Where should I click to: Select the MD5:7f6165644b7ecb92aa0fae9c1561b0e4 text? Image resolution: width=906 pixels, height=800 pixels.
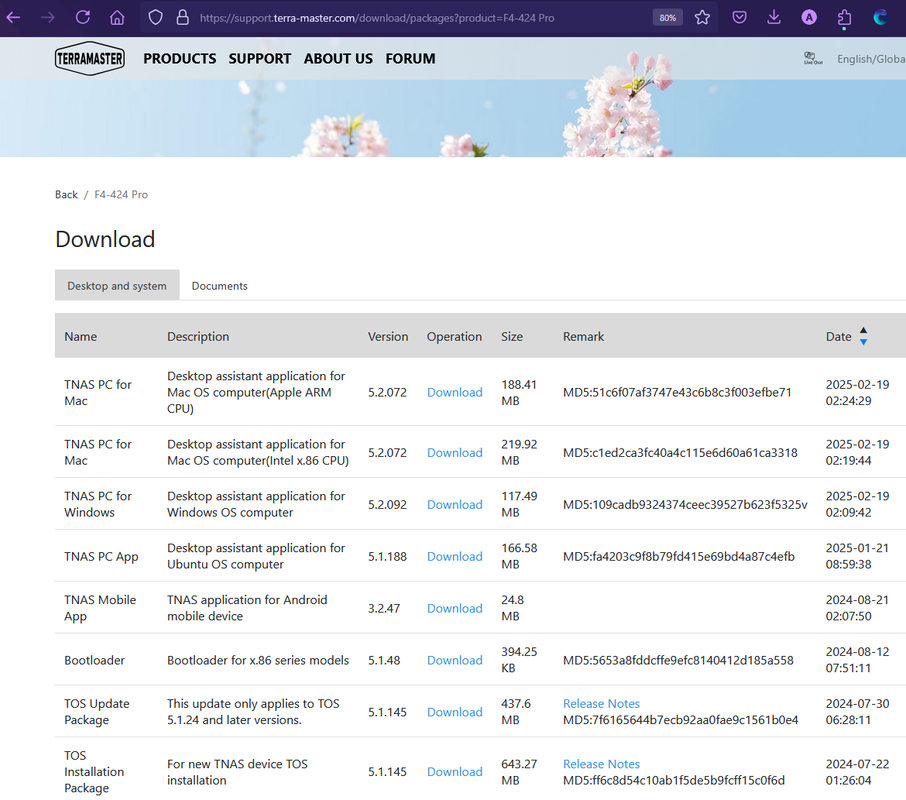click(681, 720)
